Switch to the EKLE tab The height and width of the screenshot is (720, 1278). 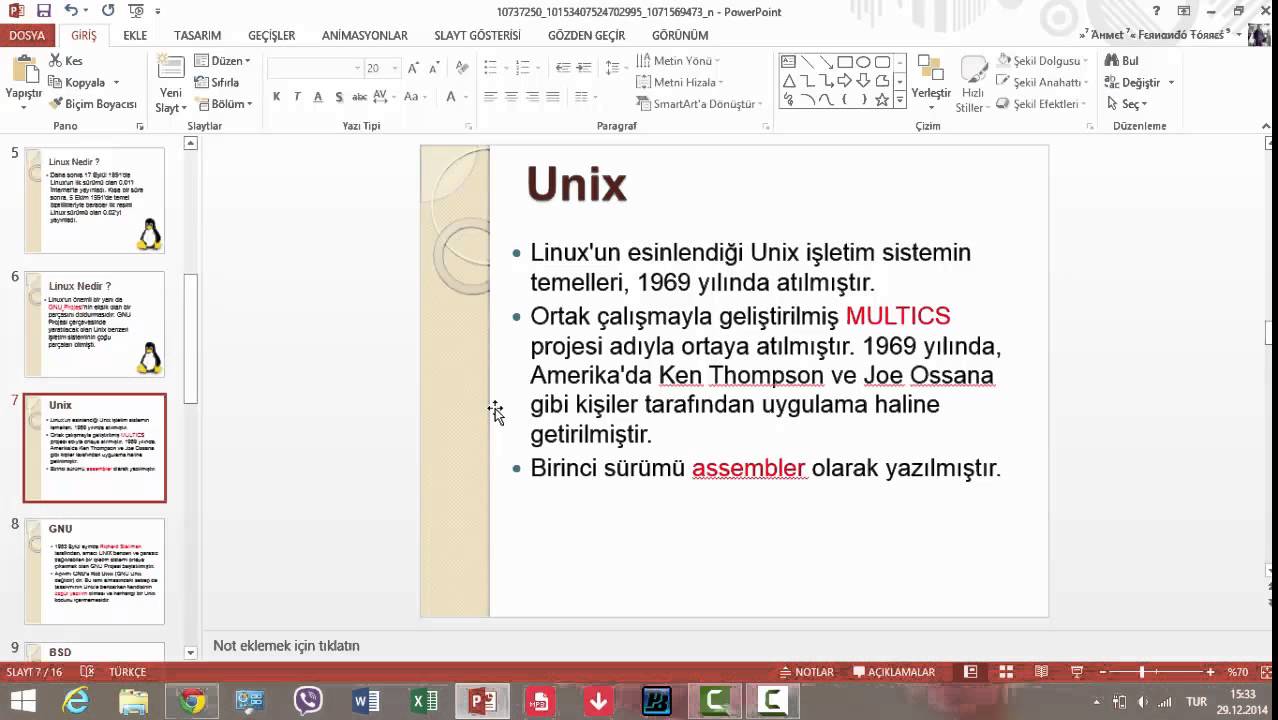pyautogui.click(x=135, y=35)
